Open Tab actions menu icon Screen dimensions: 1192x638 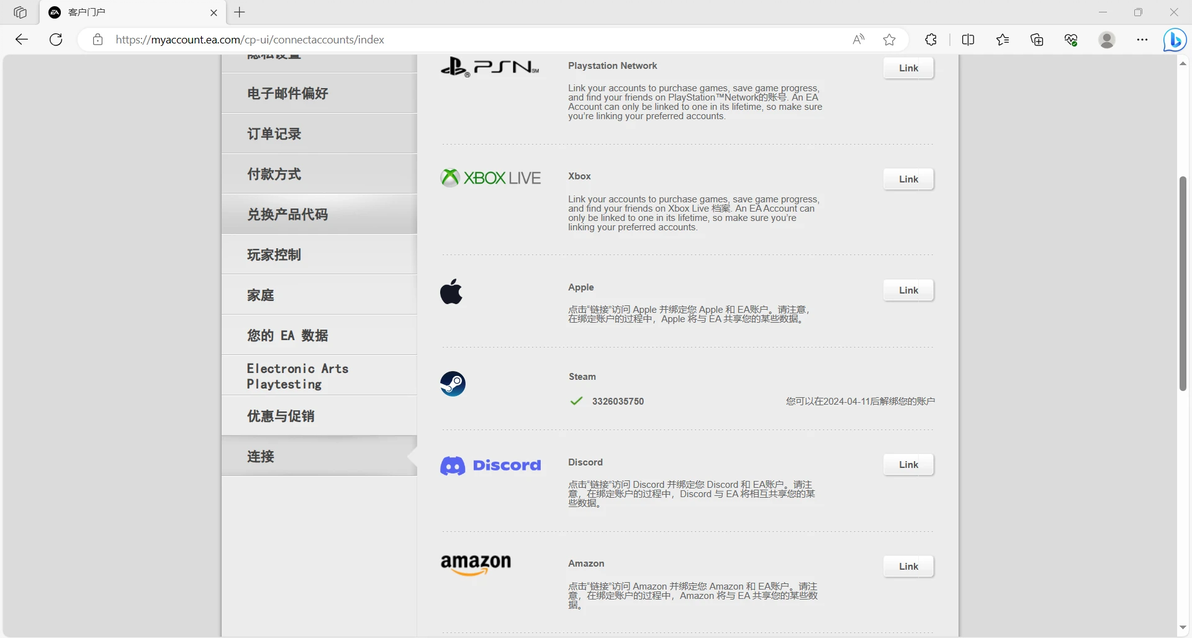[x=20, y=12]
